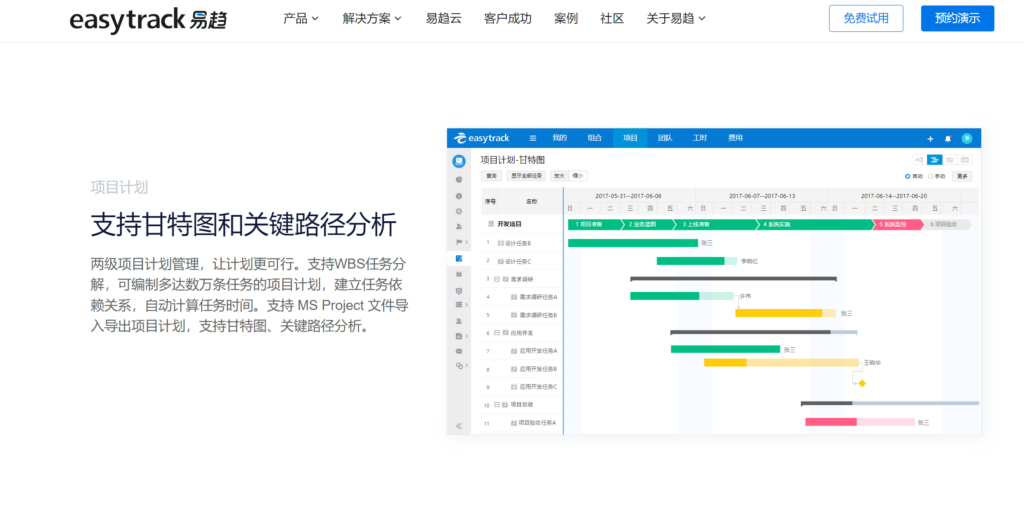The width and height of the screenshot is (1024, 508).
Task: Click the plus add icon in the blue header
Action: (931, 138)
